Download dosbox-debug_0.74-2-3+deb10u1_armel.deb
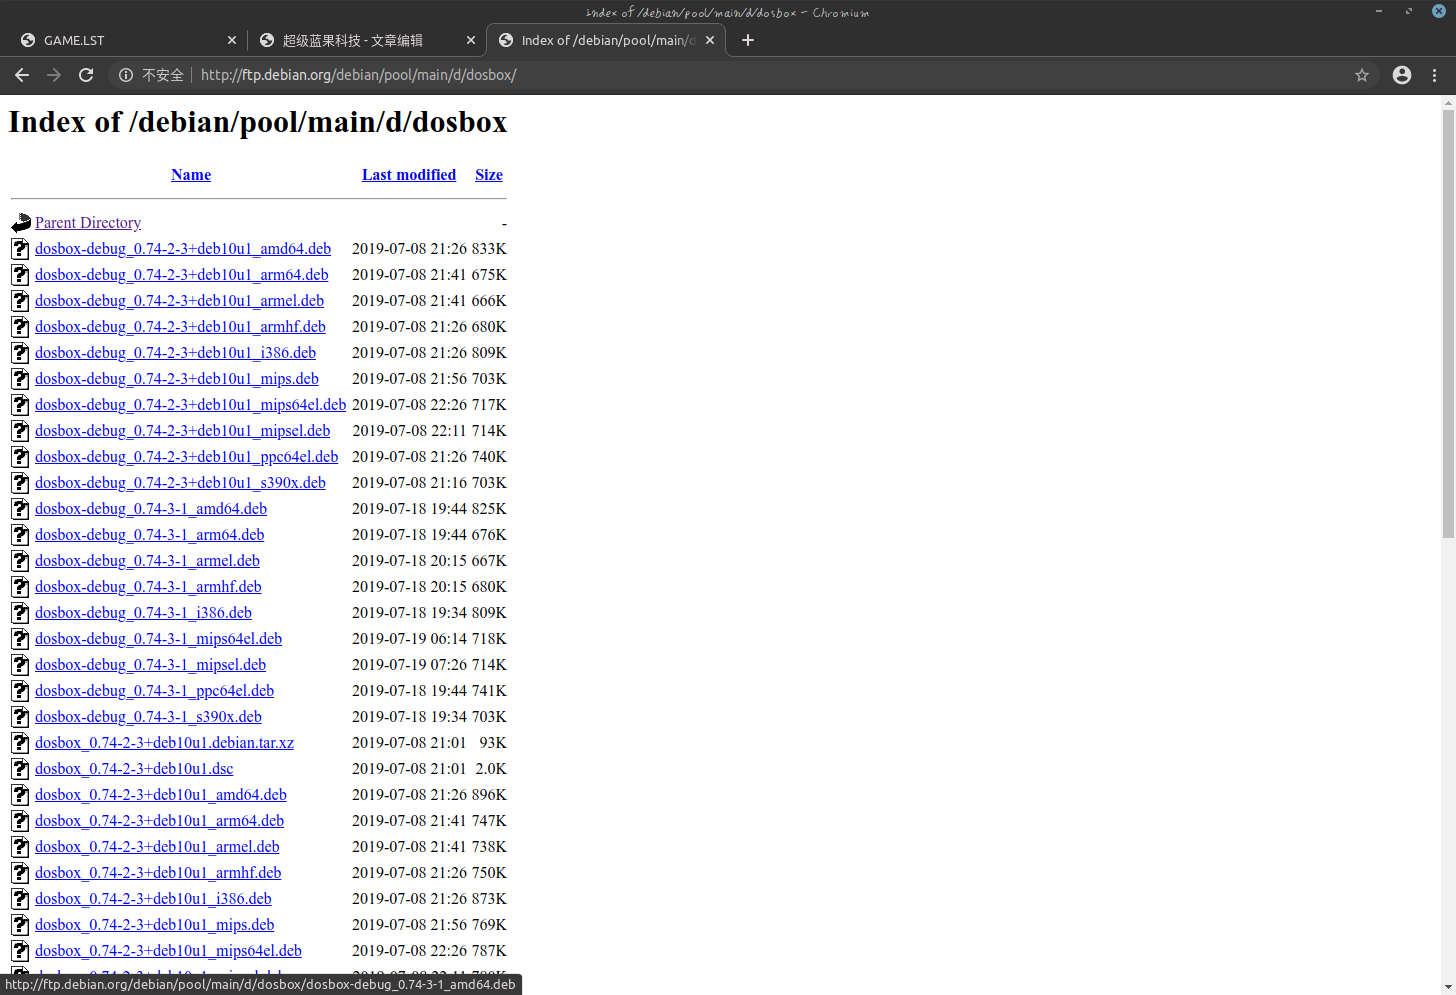 (179, 301)
